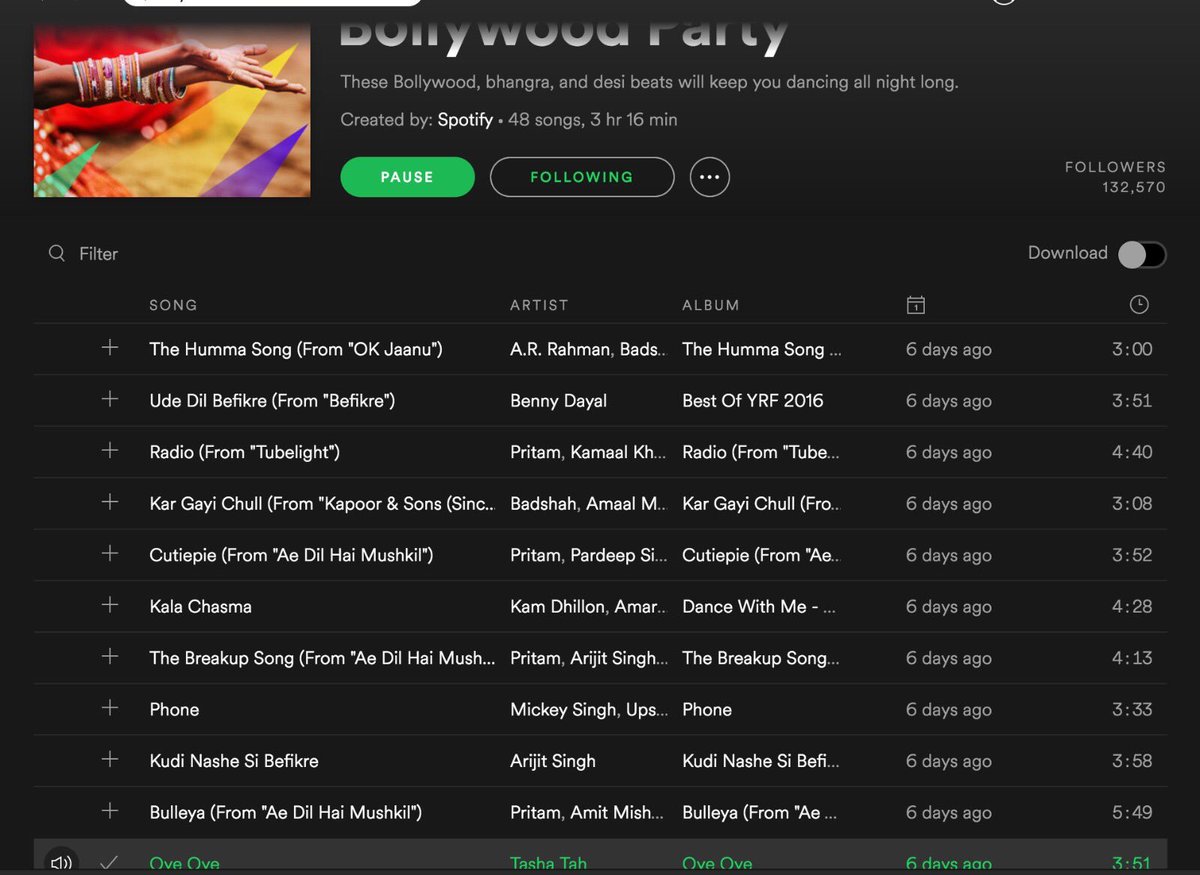Open artist Pritam, Kamaal Kh...
This screenshot has height=875, width=1200.
tap(588, 452)
